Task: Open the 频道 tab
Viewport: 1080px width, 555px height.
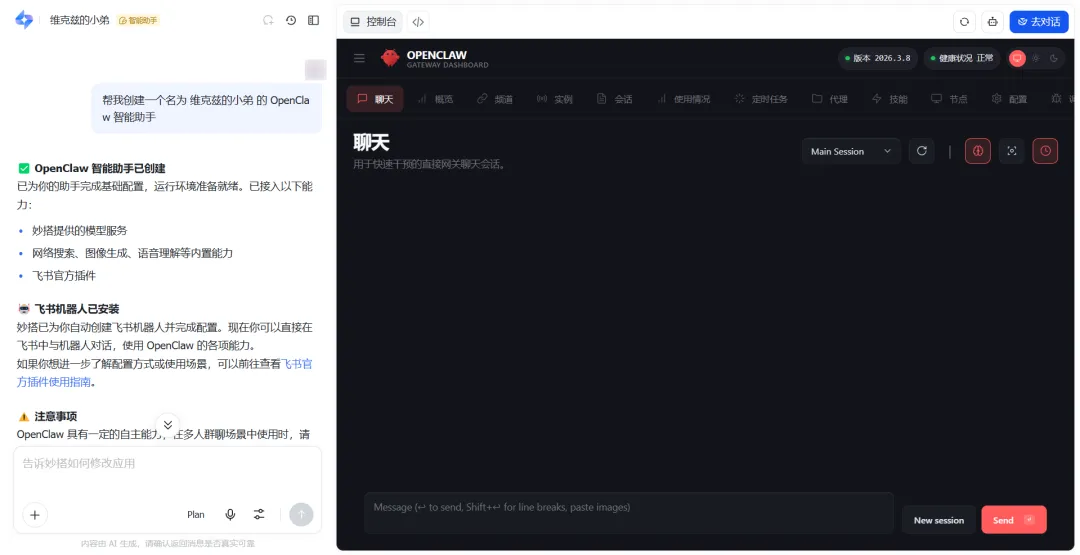Action: pyautogui.click(x=495, y=99)
